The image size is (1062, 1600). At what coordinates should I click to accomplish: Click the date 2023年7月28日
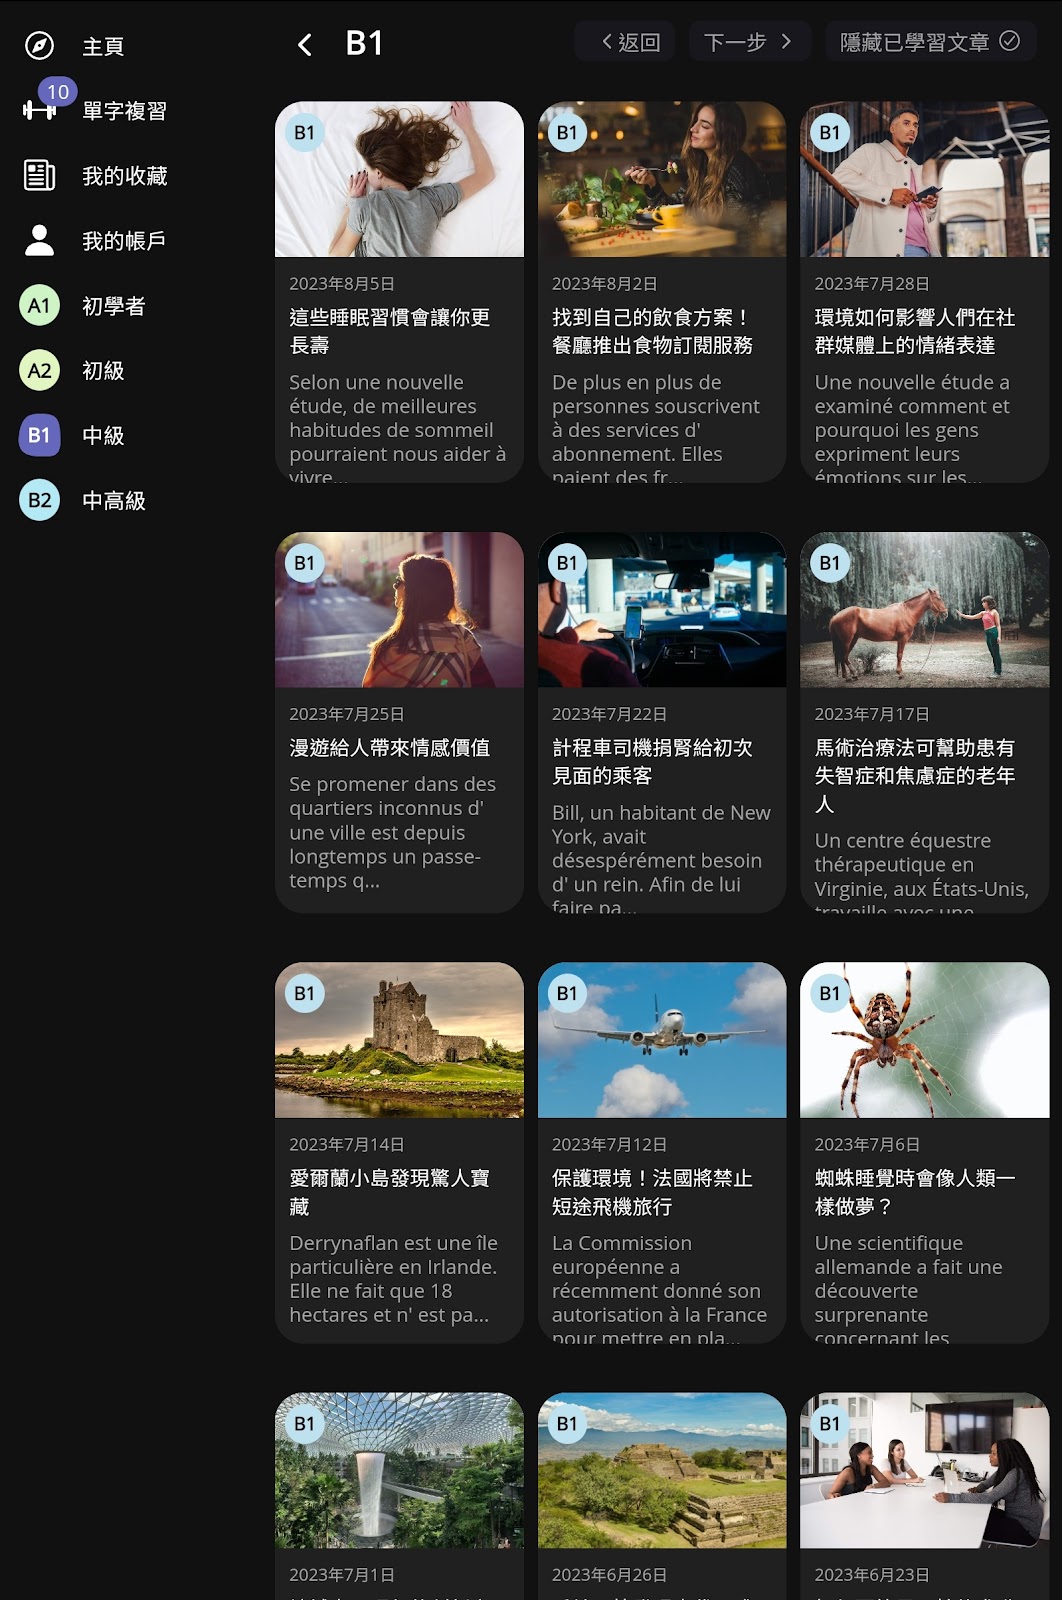tap(872, 284)
